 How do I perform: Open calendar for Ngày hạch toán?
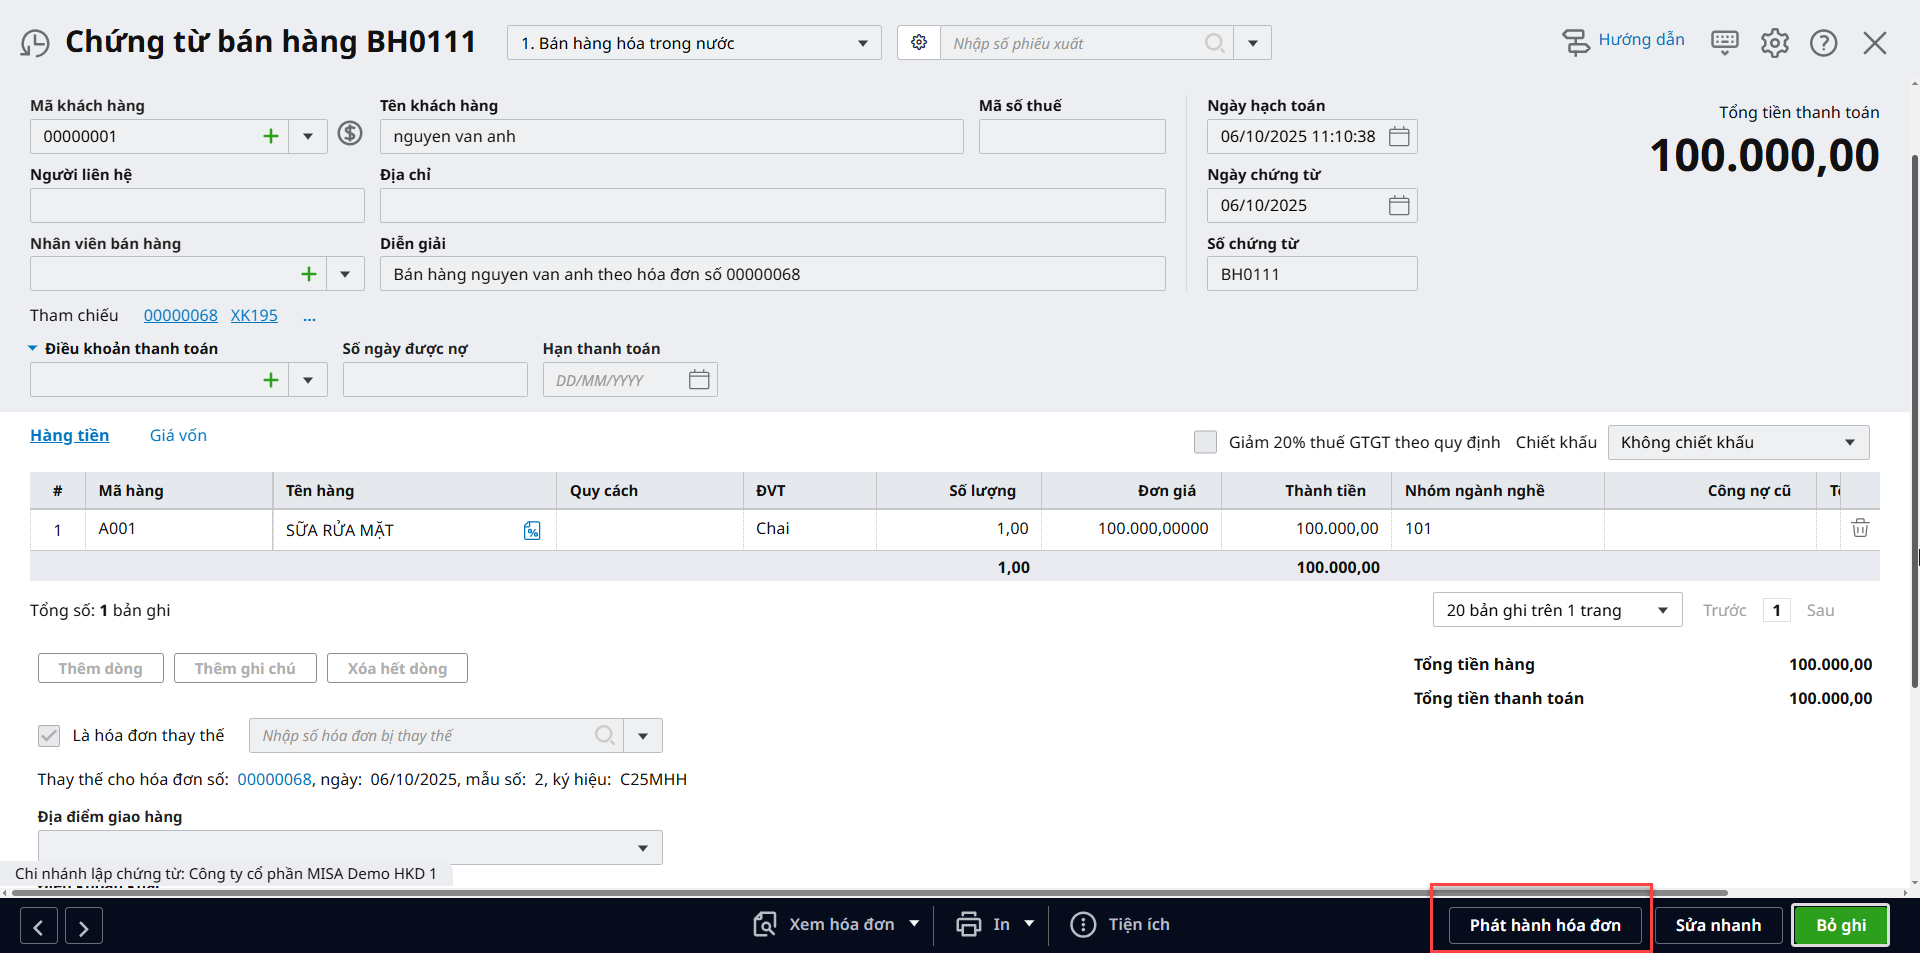tap(1399, 137)
